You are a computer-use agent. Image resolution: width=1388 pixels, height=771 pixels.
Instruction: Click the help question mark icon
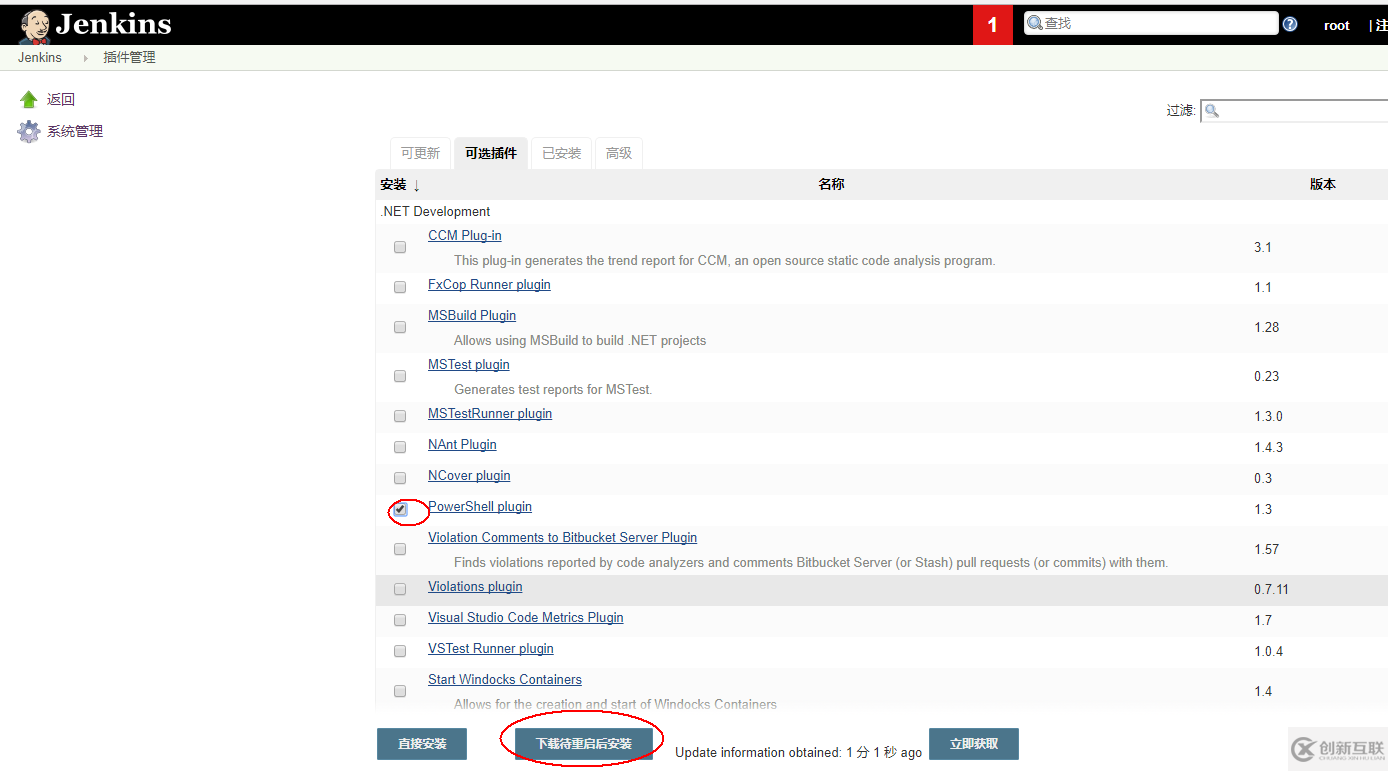coord(1289,22)
